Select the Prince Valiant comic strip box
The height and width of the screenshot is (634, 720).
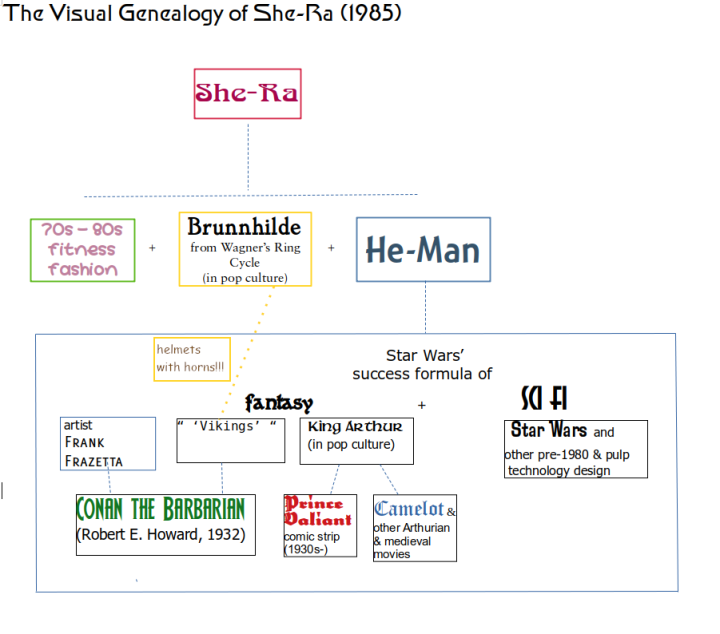pyautogui.click(x=319, y=524)
